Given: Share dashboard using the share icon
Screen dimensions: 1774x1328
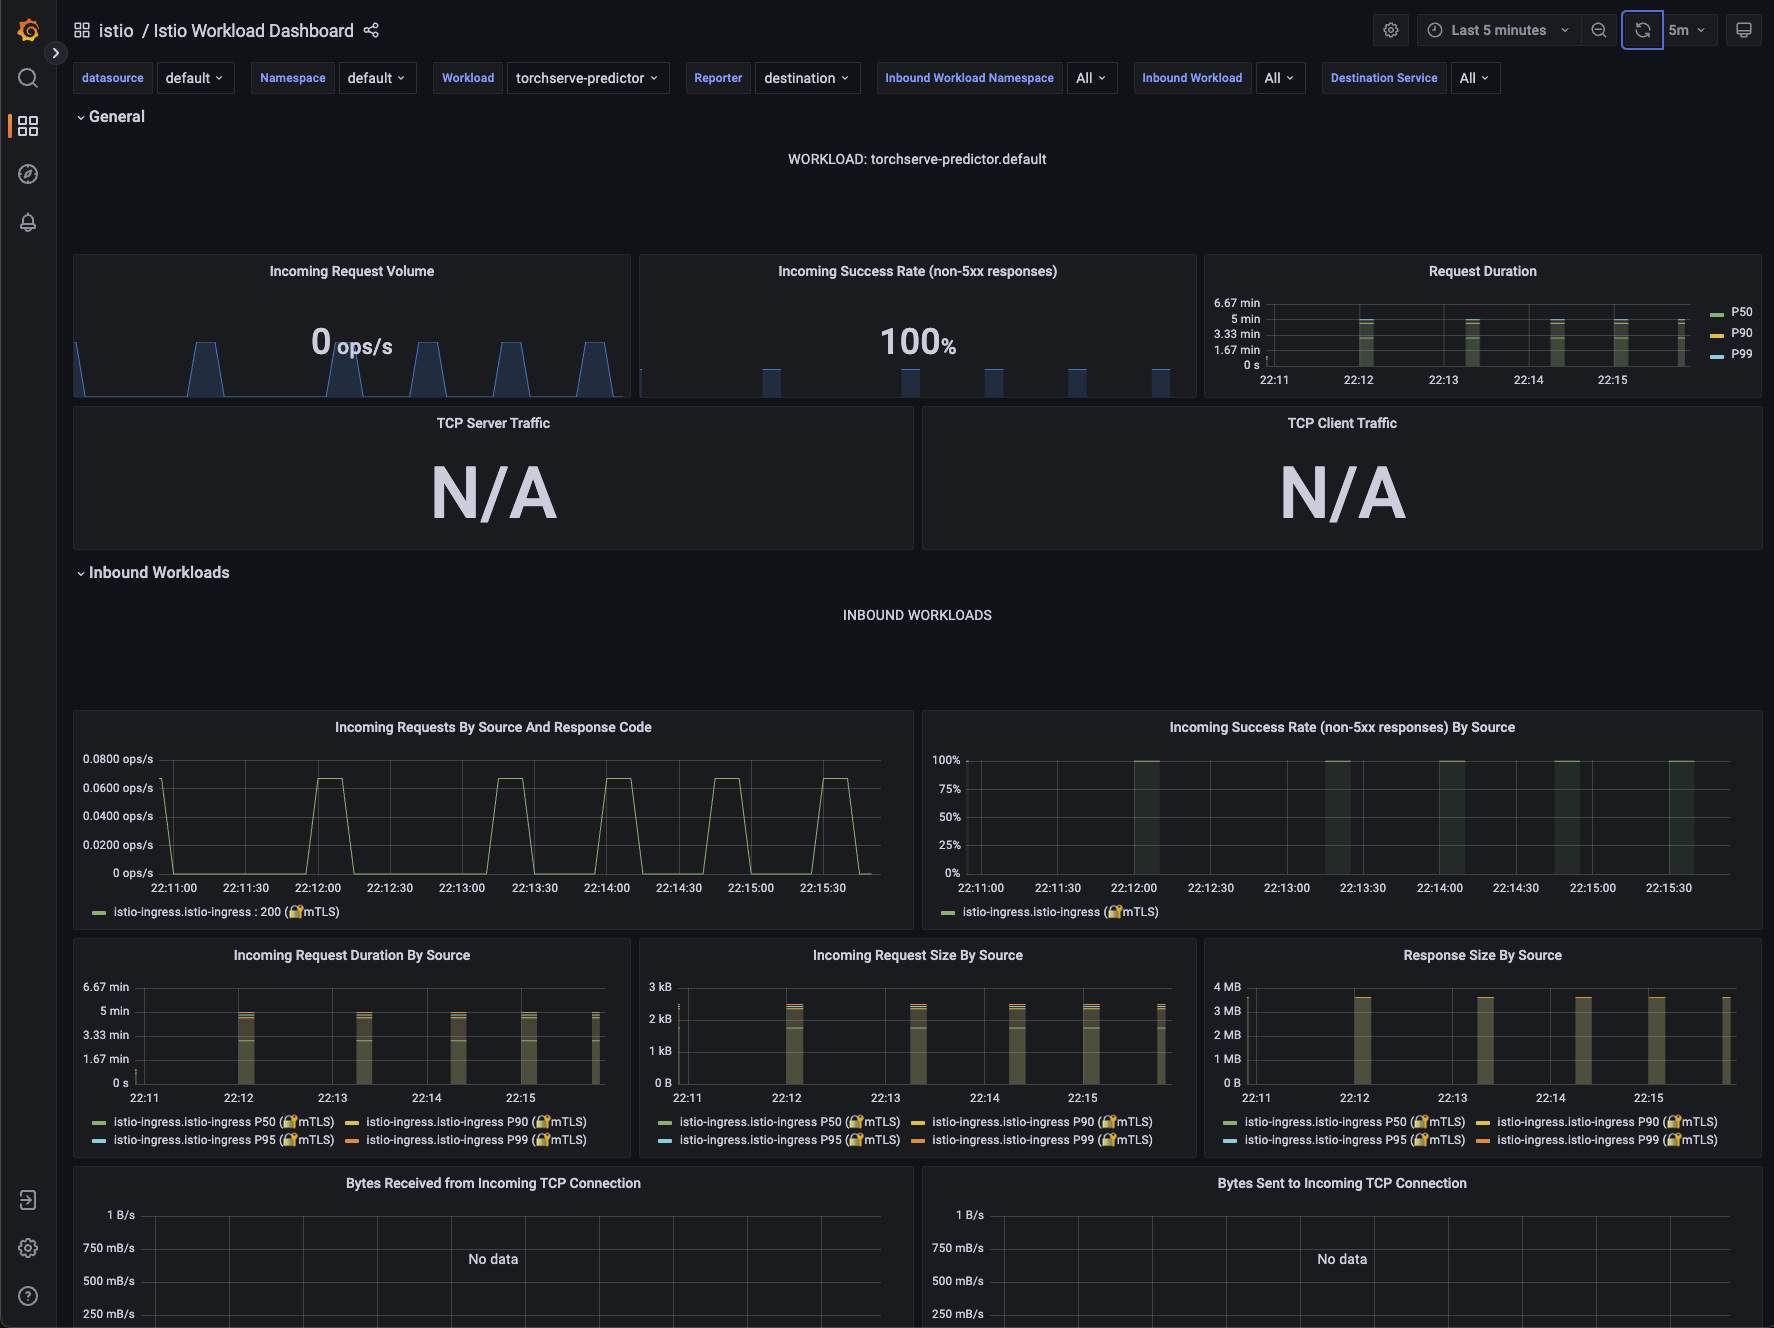Looking at the screenshot, I should click(371, 30).
